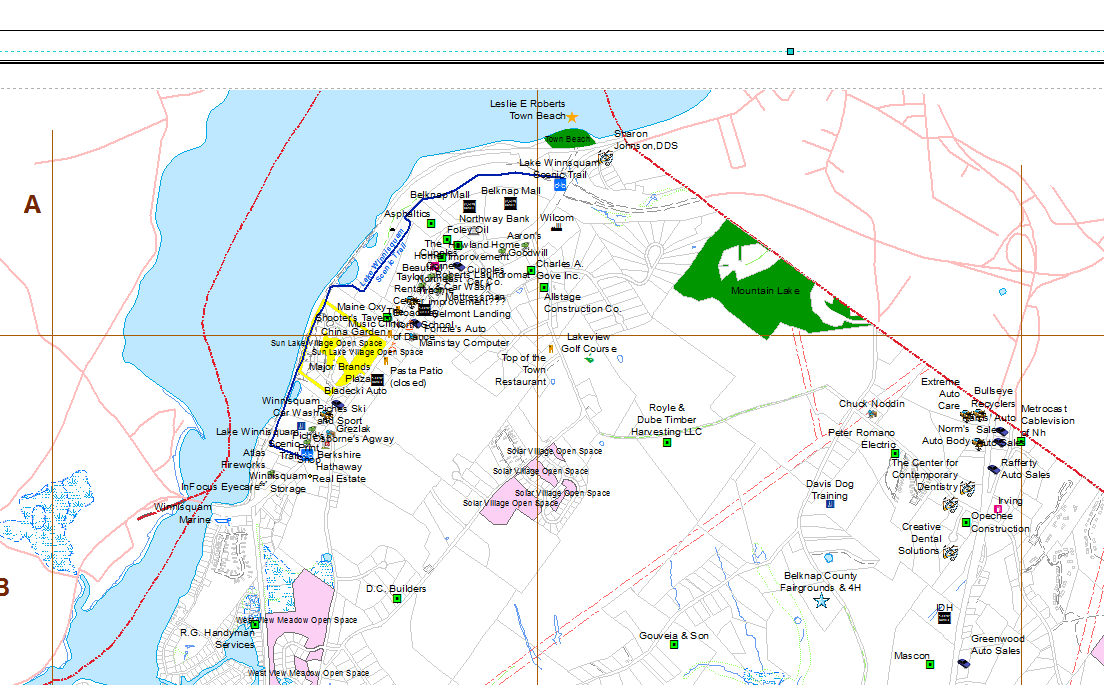Screen dimensions: 1104x685
Task: Click the grid row letter A
Action: (32, 205)
